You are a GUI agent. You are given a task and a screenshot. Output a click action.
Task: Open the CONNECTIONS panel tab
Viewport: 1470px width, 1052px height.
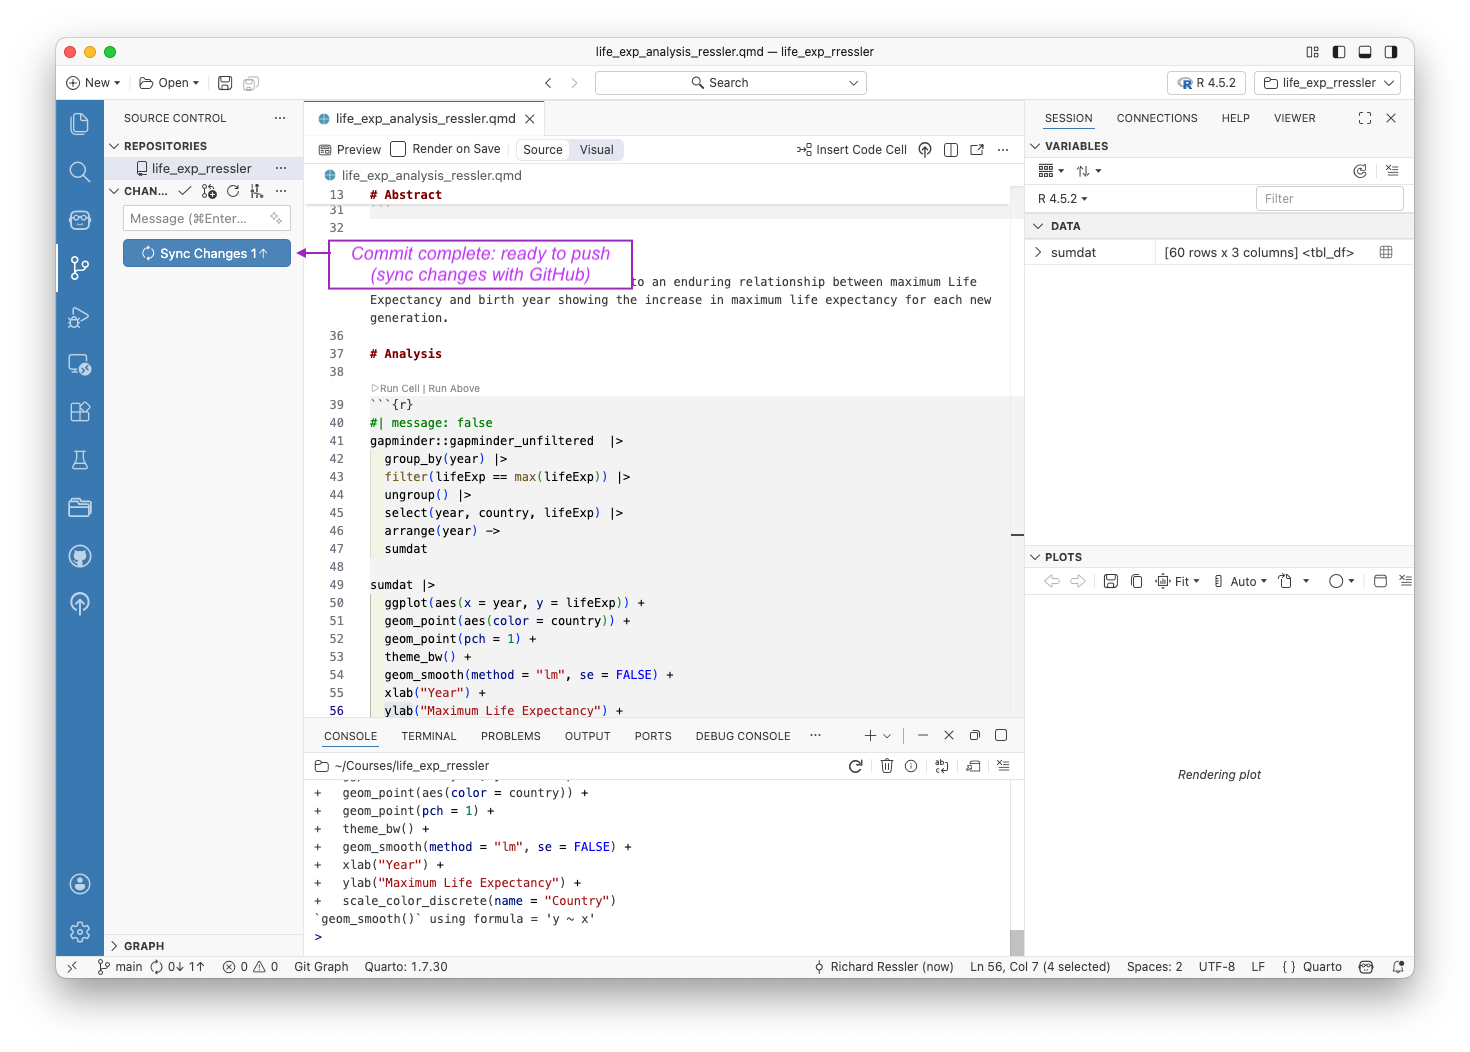click(1157, 118)
